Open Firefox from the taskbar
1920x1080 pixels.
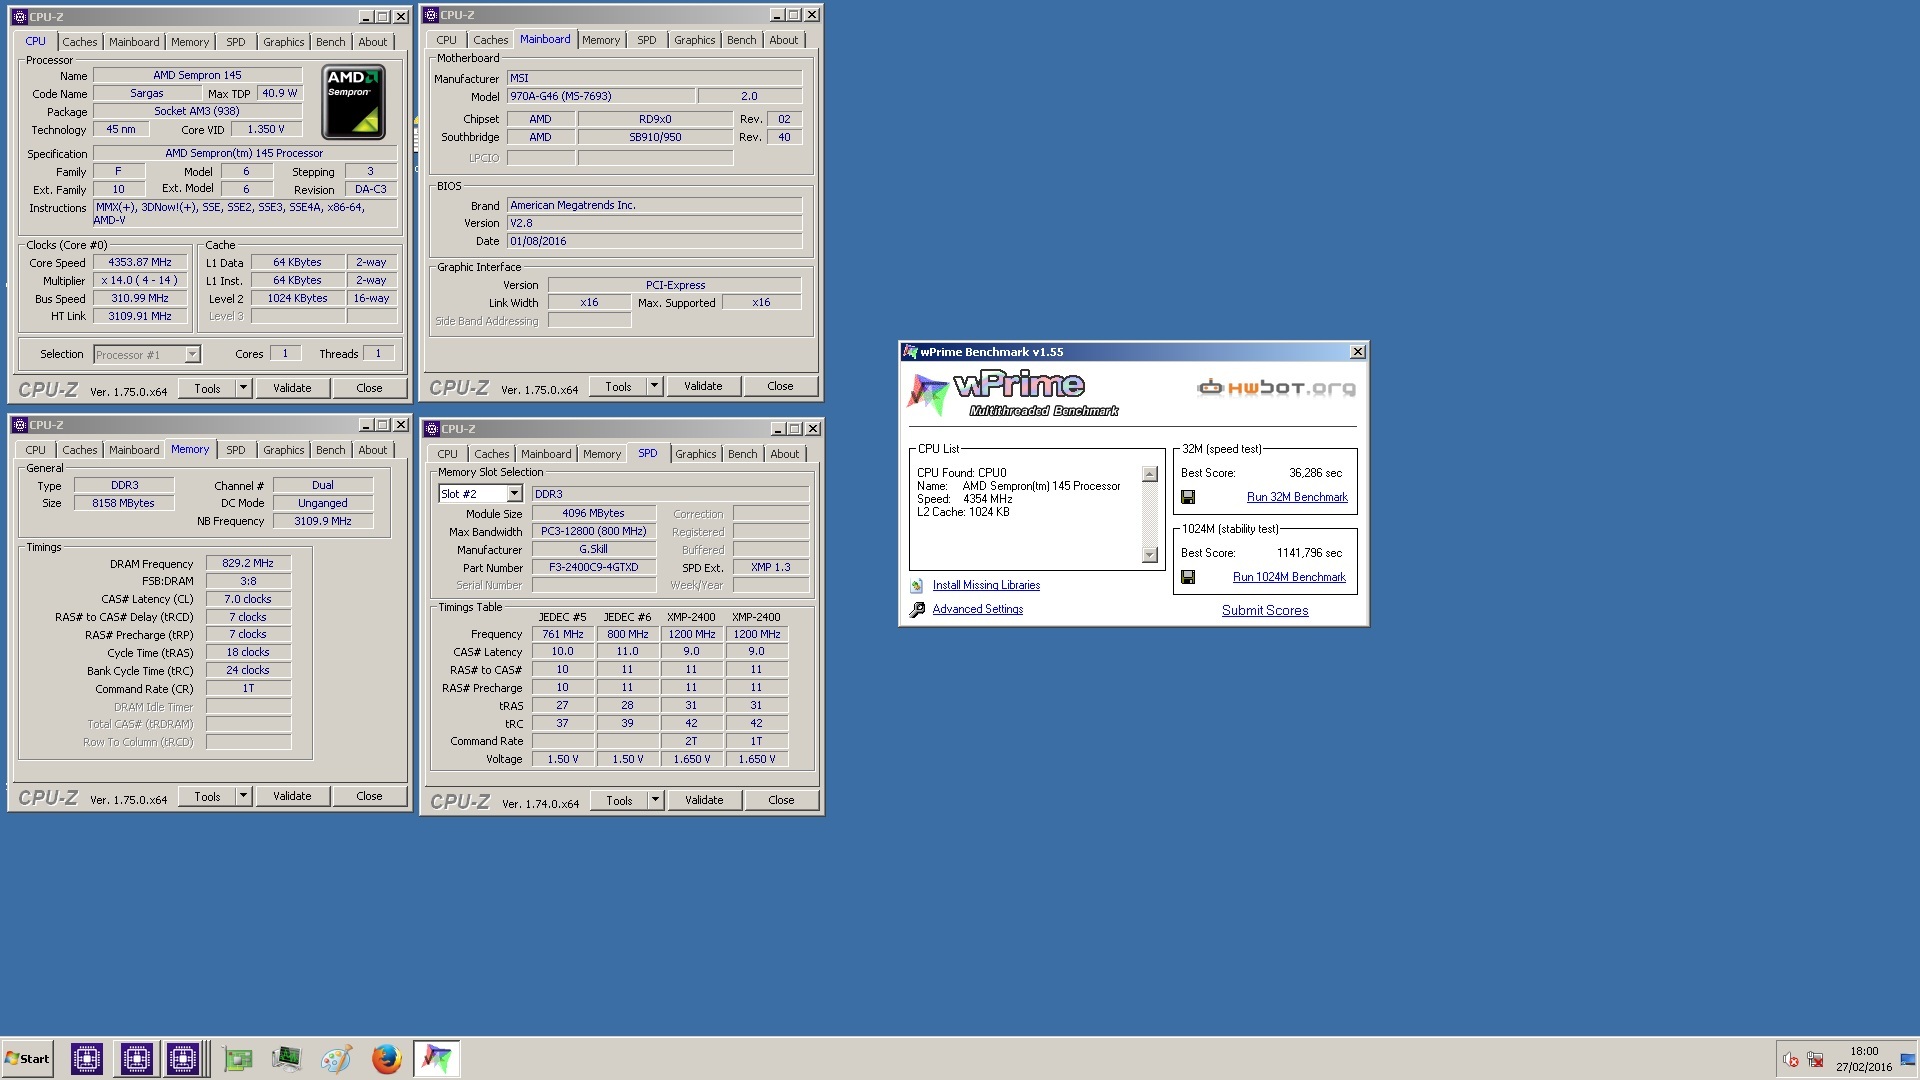click(386, 1058)
